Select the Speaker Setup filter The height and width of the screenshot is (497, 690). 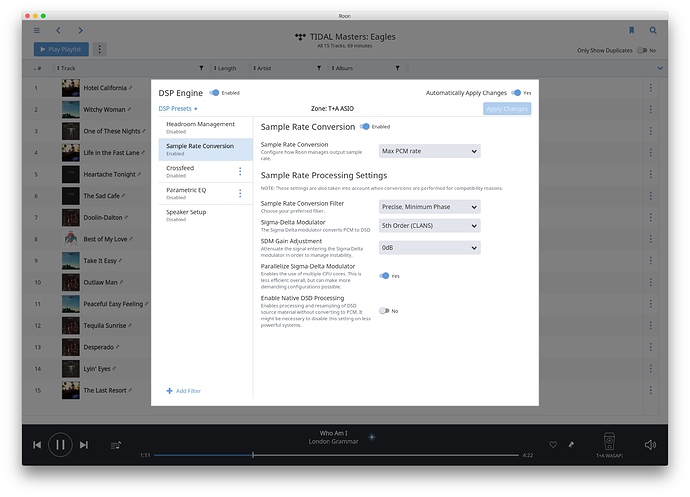pos(206,215)
